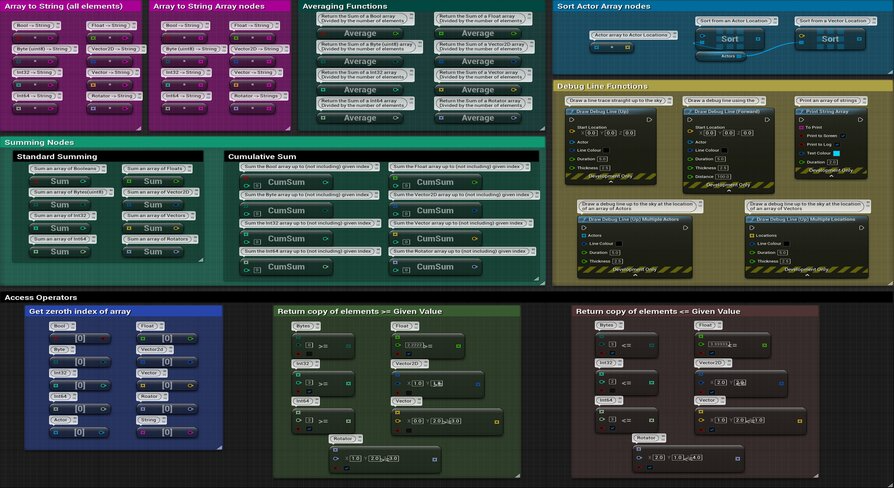The width and height of the screenshot is (894, 488).
Task: Open Line Colour swatch on Draw Debug Line (Forward)
Action: coord(724,151)
